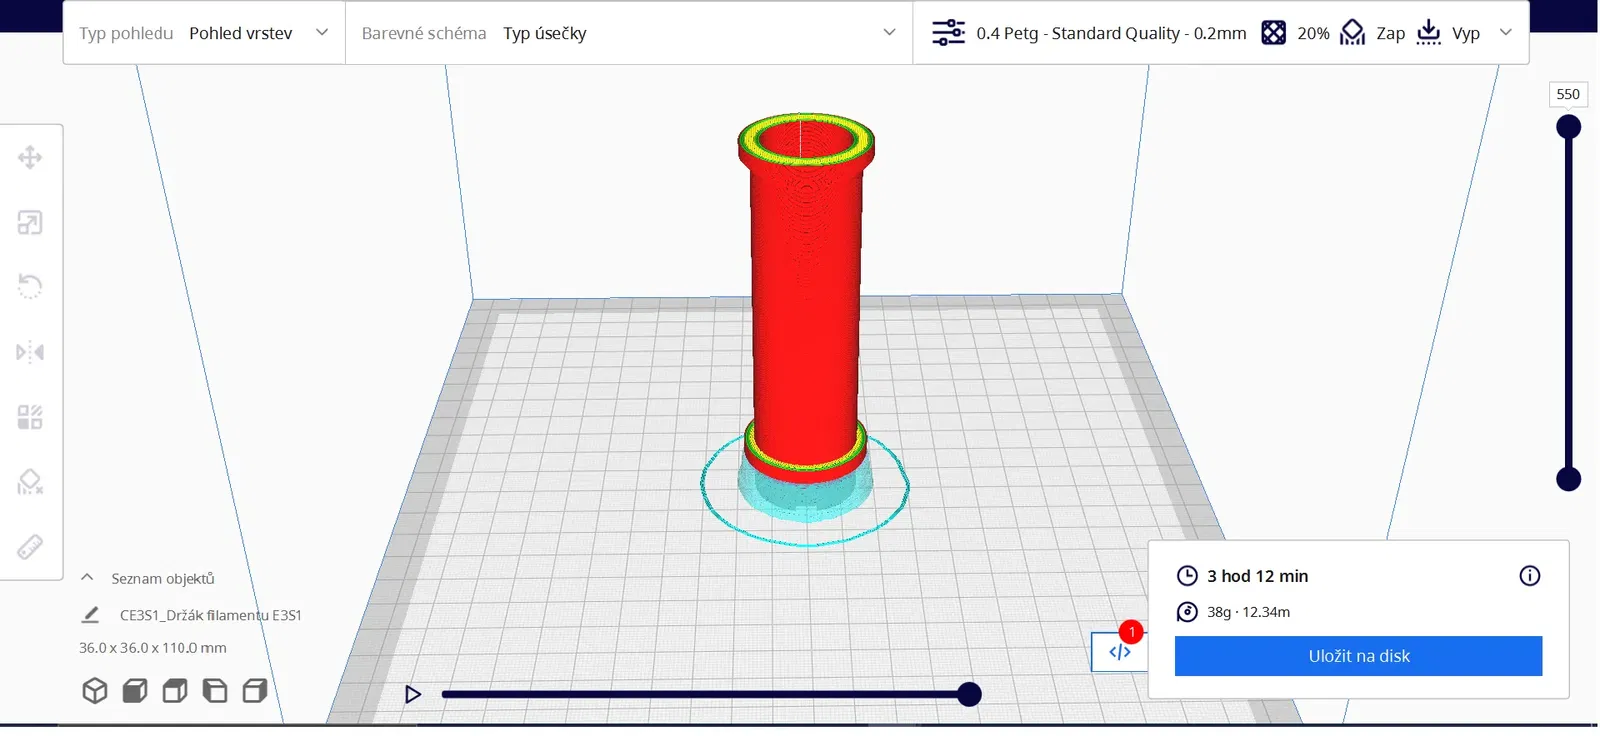This screenshot has width=1600, height=736.
Task: Click the 3 hod 12 min time estimate
Action: point(1257,576)
